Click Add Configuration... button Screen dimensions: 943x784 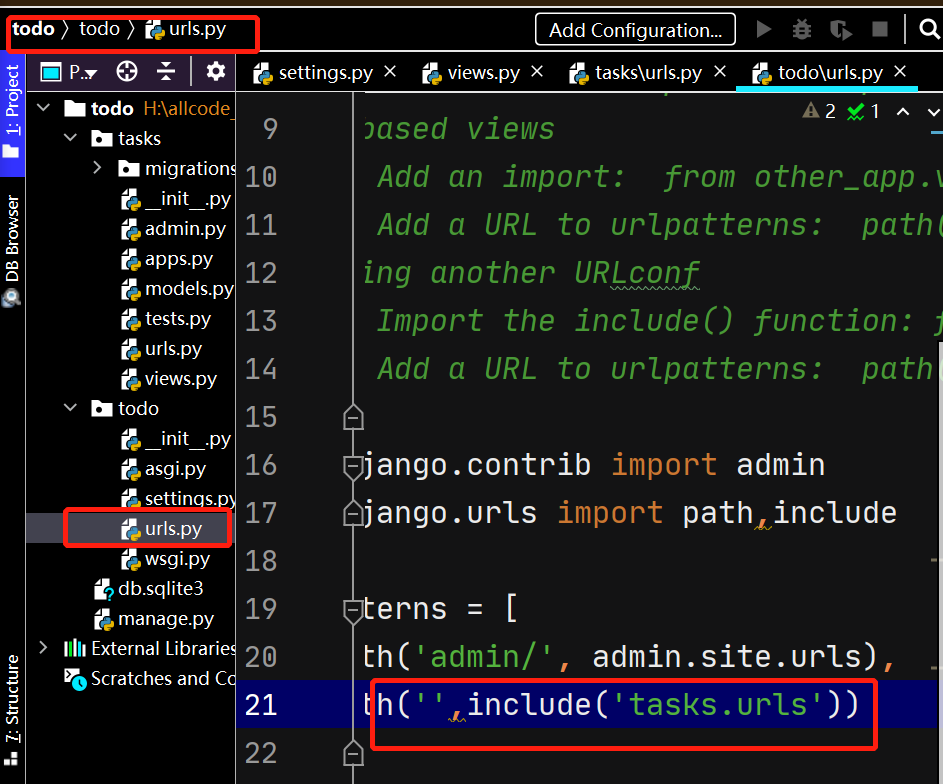tap(635, 29)
